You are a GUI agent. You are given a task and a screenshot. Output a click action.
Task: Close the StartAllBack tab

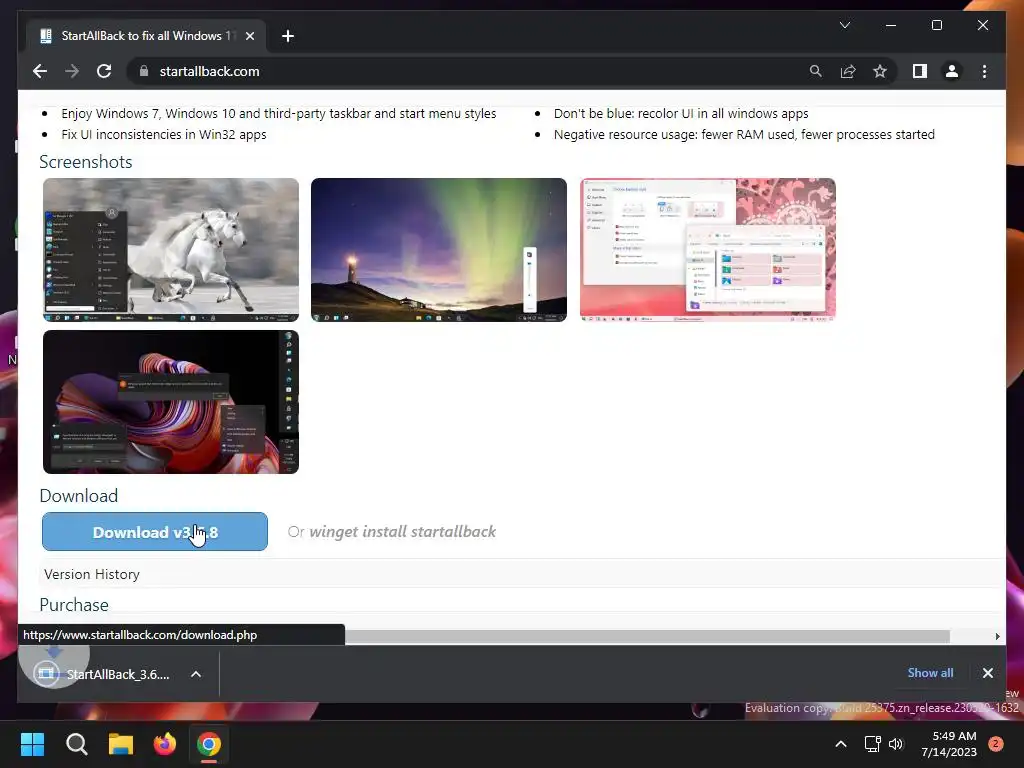coord(249,36)
